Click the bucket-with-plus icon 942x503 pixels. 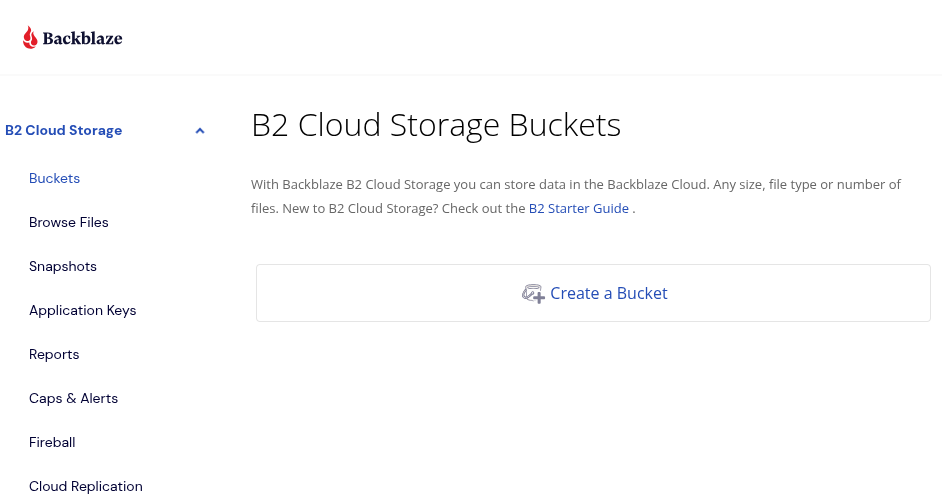point(533,293)
